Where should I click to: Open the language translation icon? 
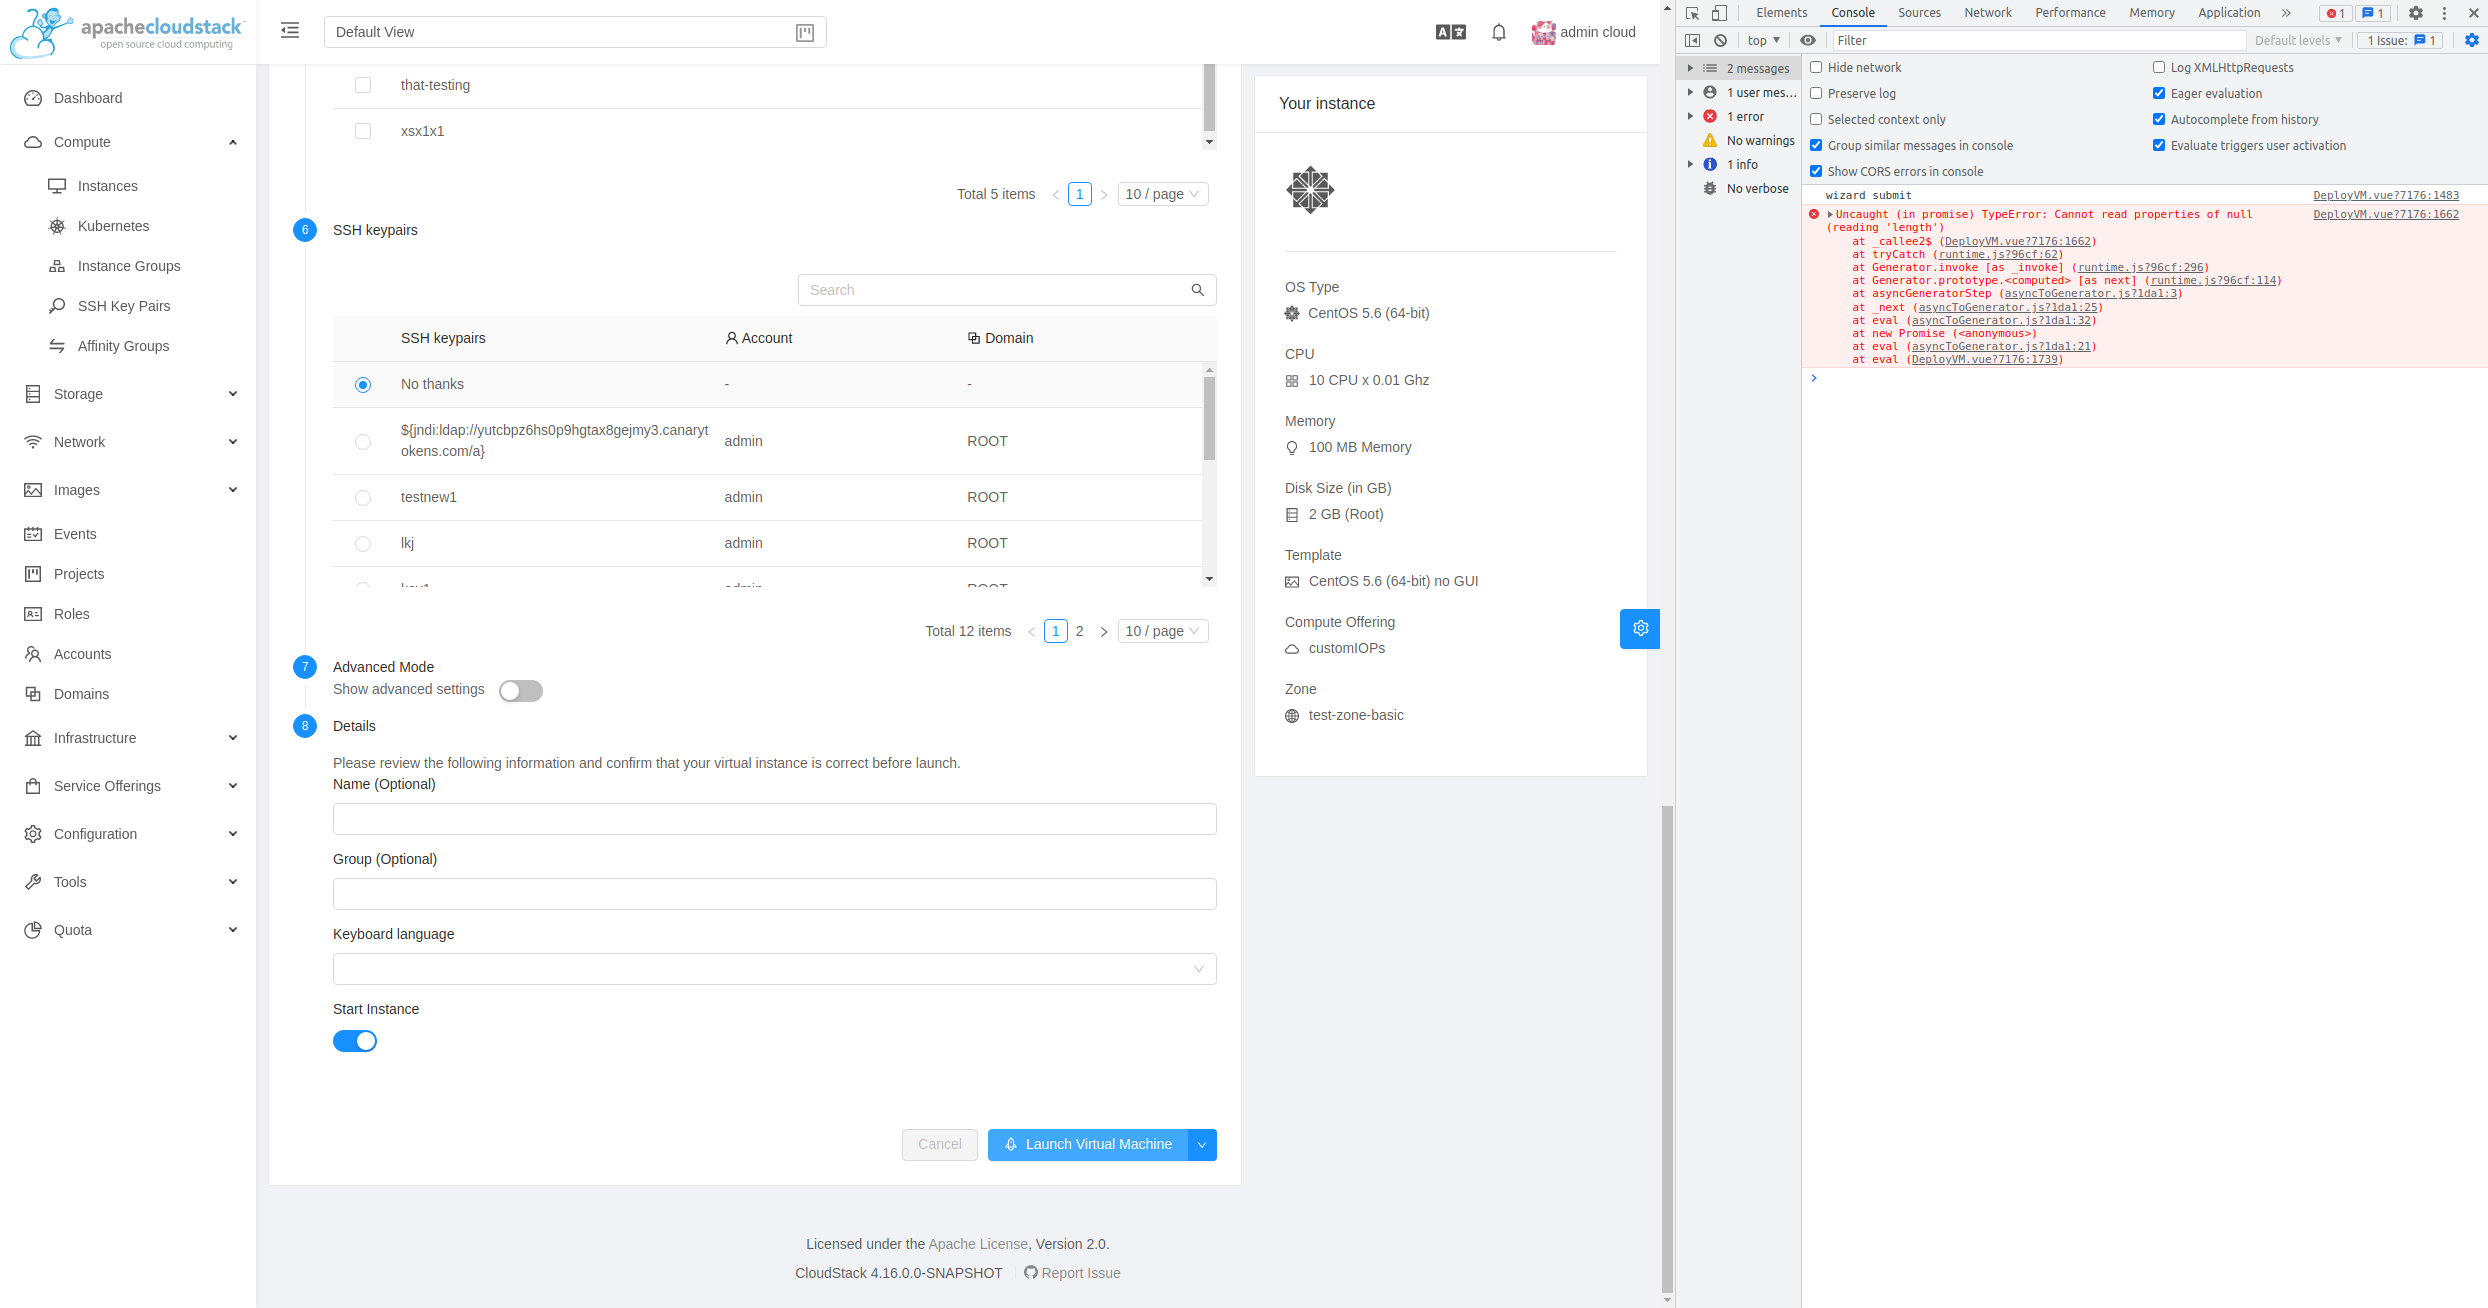point(1450,32)
